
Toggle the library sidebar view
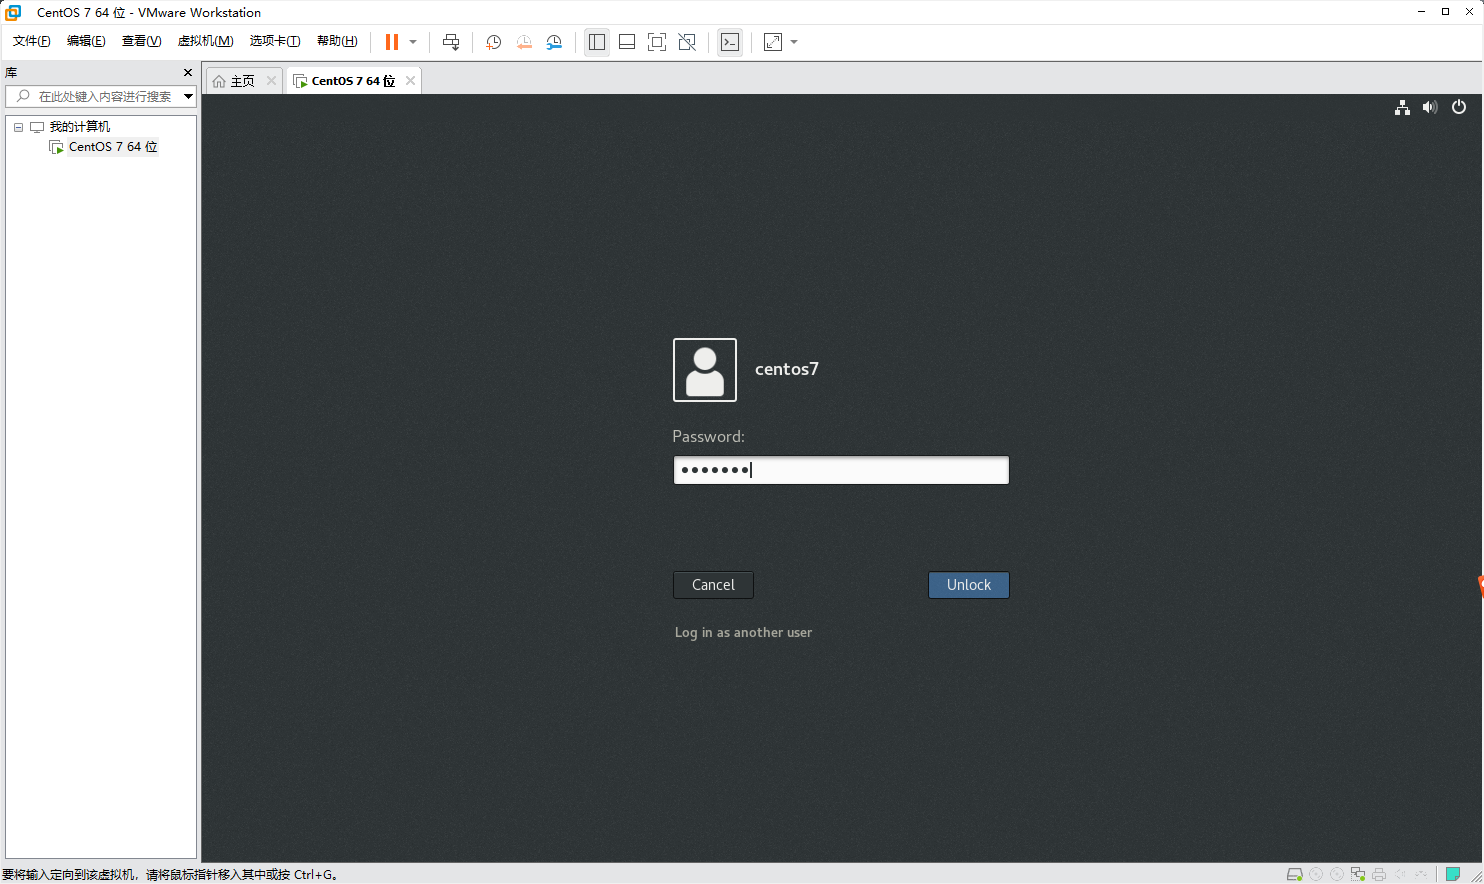click(597, 42)
